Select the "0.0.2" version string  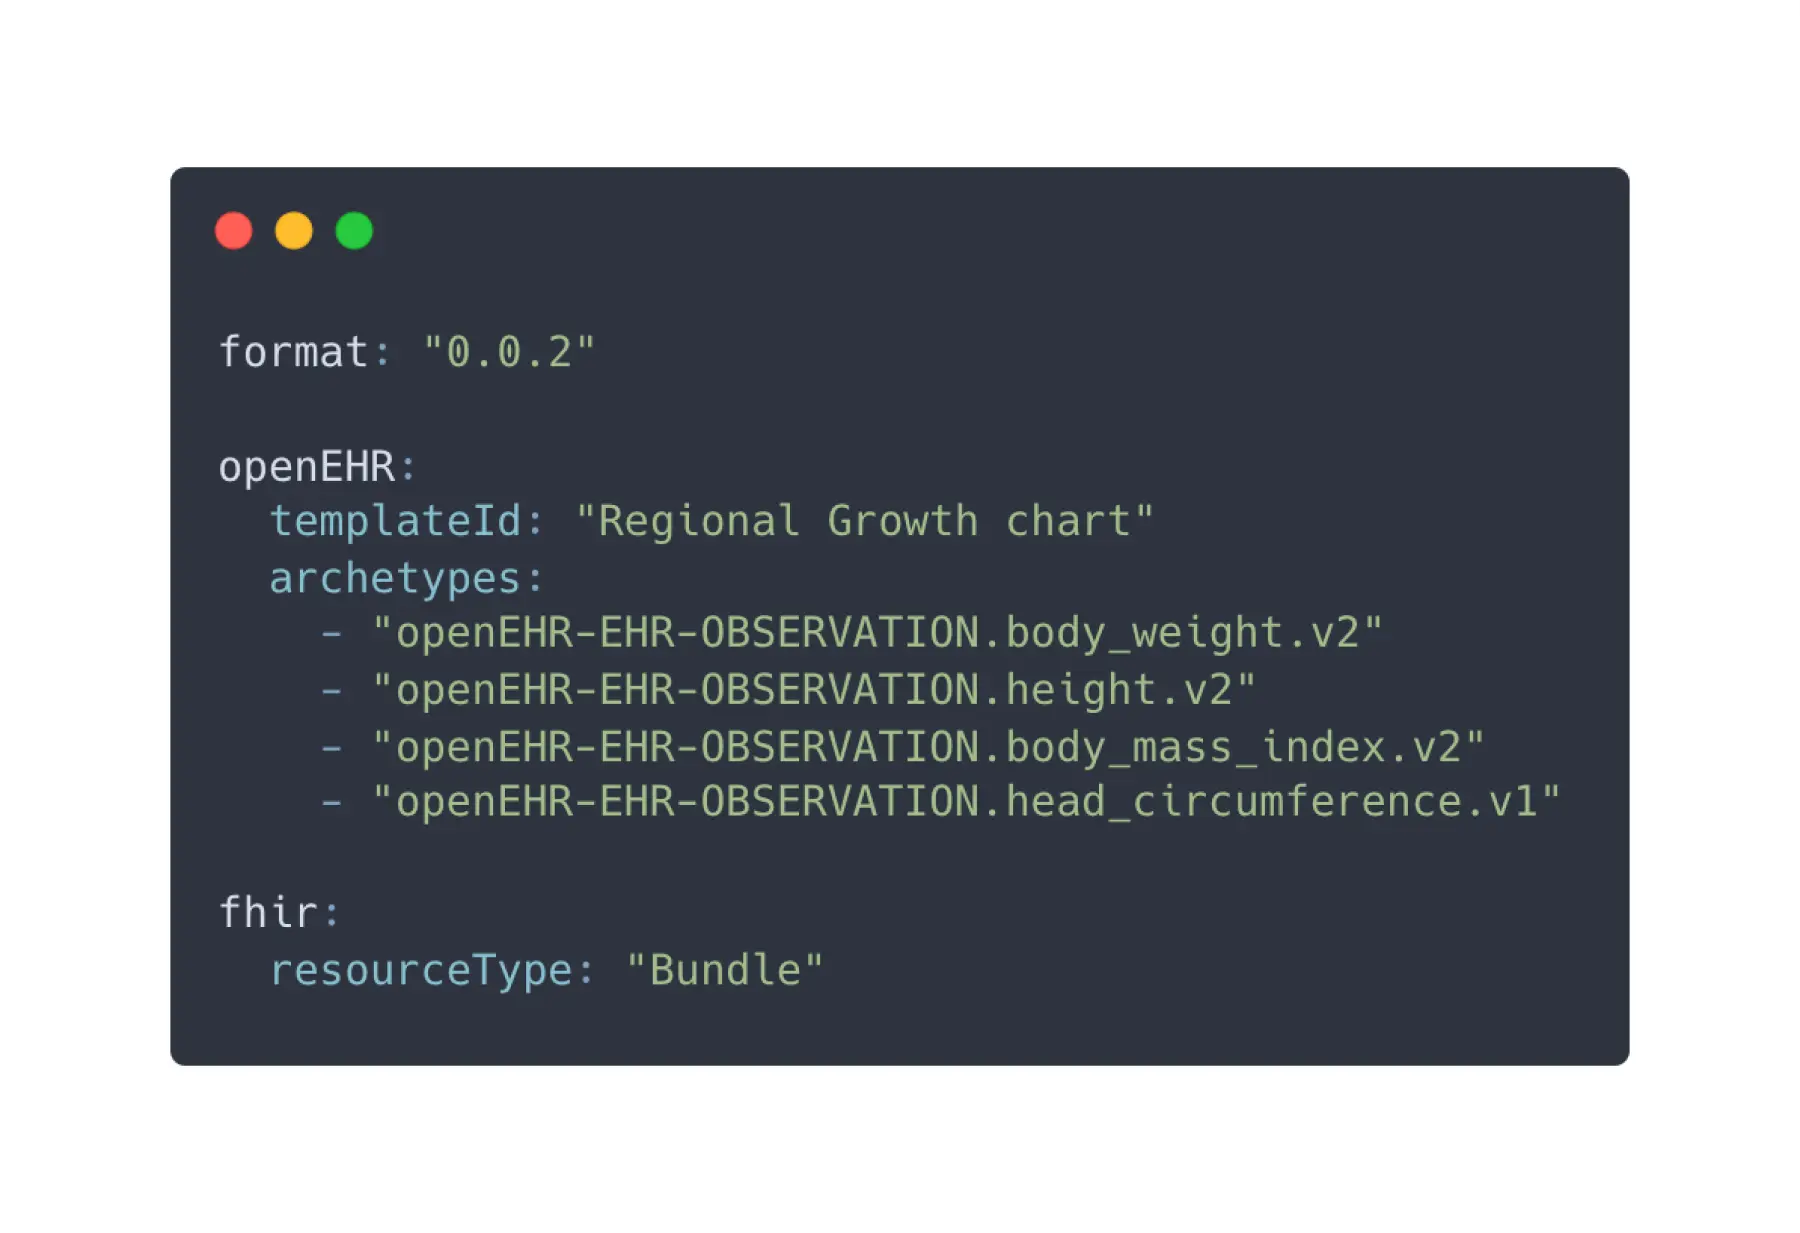(x=509, y=352)
